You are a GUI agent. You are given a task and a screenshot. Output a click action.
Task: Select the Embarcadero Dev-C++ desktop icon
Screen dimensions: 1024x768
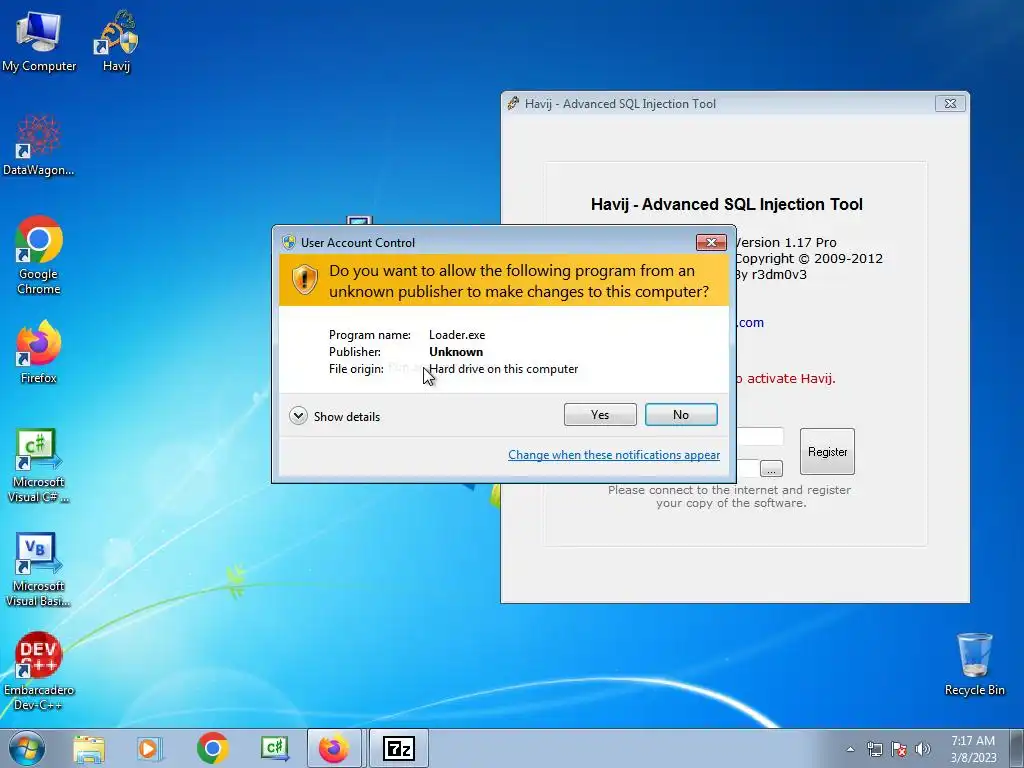(x=39, y=671)
